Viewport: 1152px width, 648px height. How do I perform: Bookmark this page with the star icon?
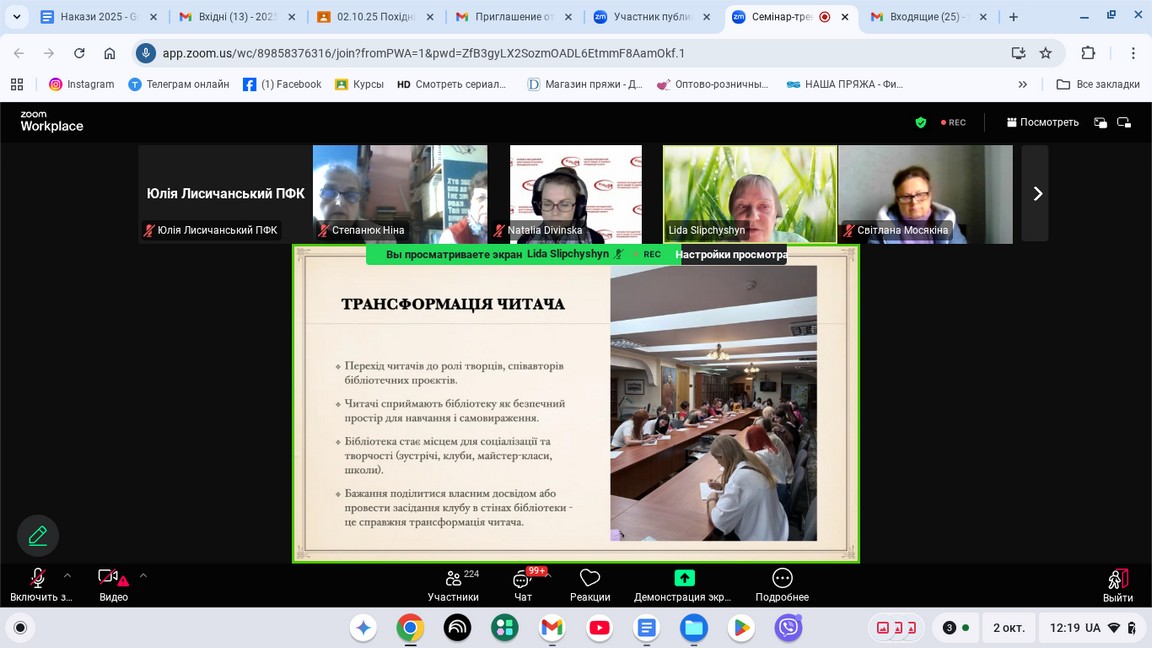(x=1045, y=53)
